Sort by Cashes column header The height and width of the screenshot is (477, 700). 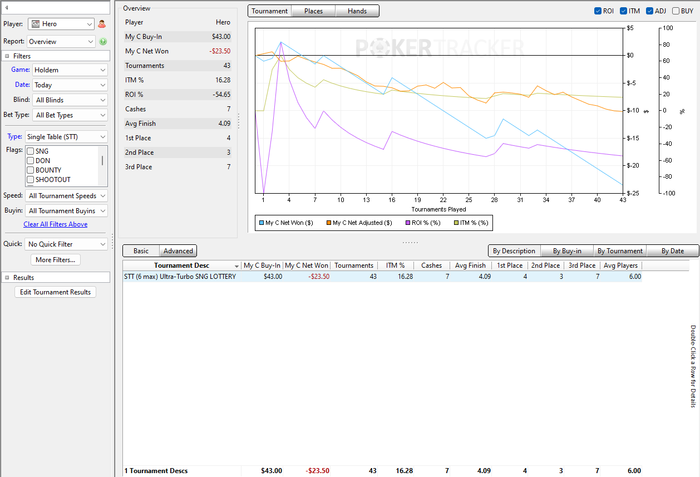432,265
